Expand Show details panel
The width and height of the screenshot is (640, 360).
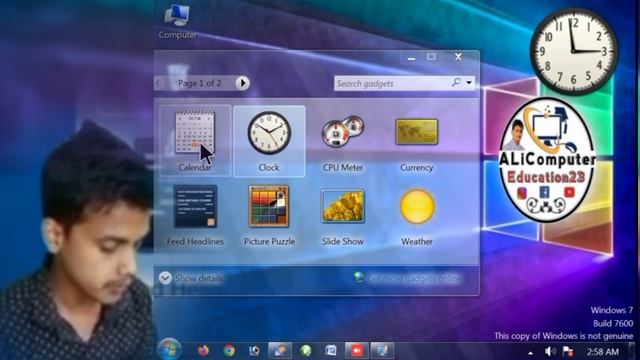click(191, 278)
